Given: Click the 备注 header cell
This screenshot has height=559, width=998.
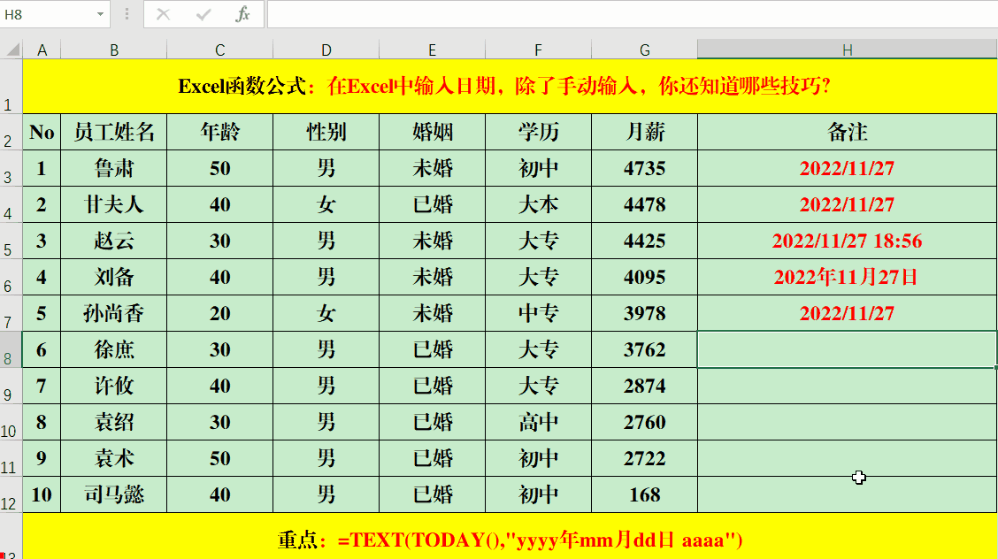Looking at the screenshot, I should 847,132.
